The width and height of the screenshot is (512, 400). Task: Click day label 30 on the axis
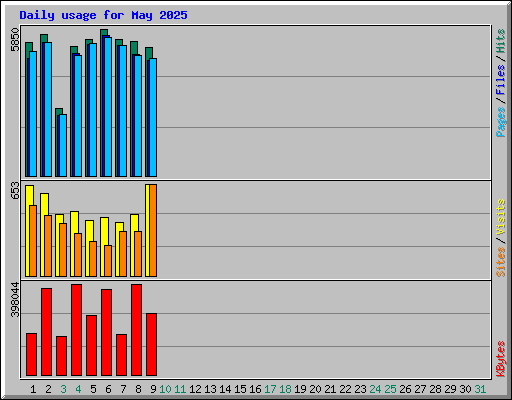pyautogui.click(x=465, y=389)
